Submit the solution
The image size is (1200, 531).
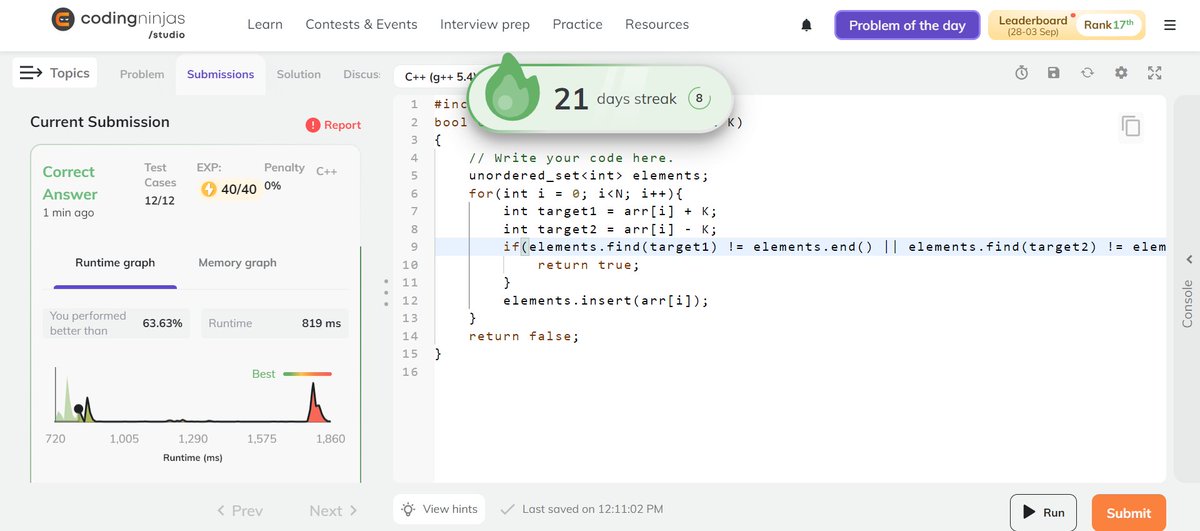1129,512
